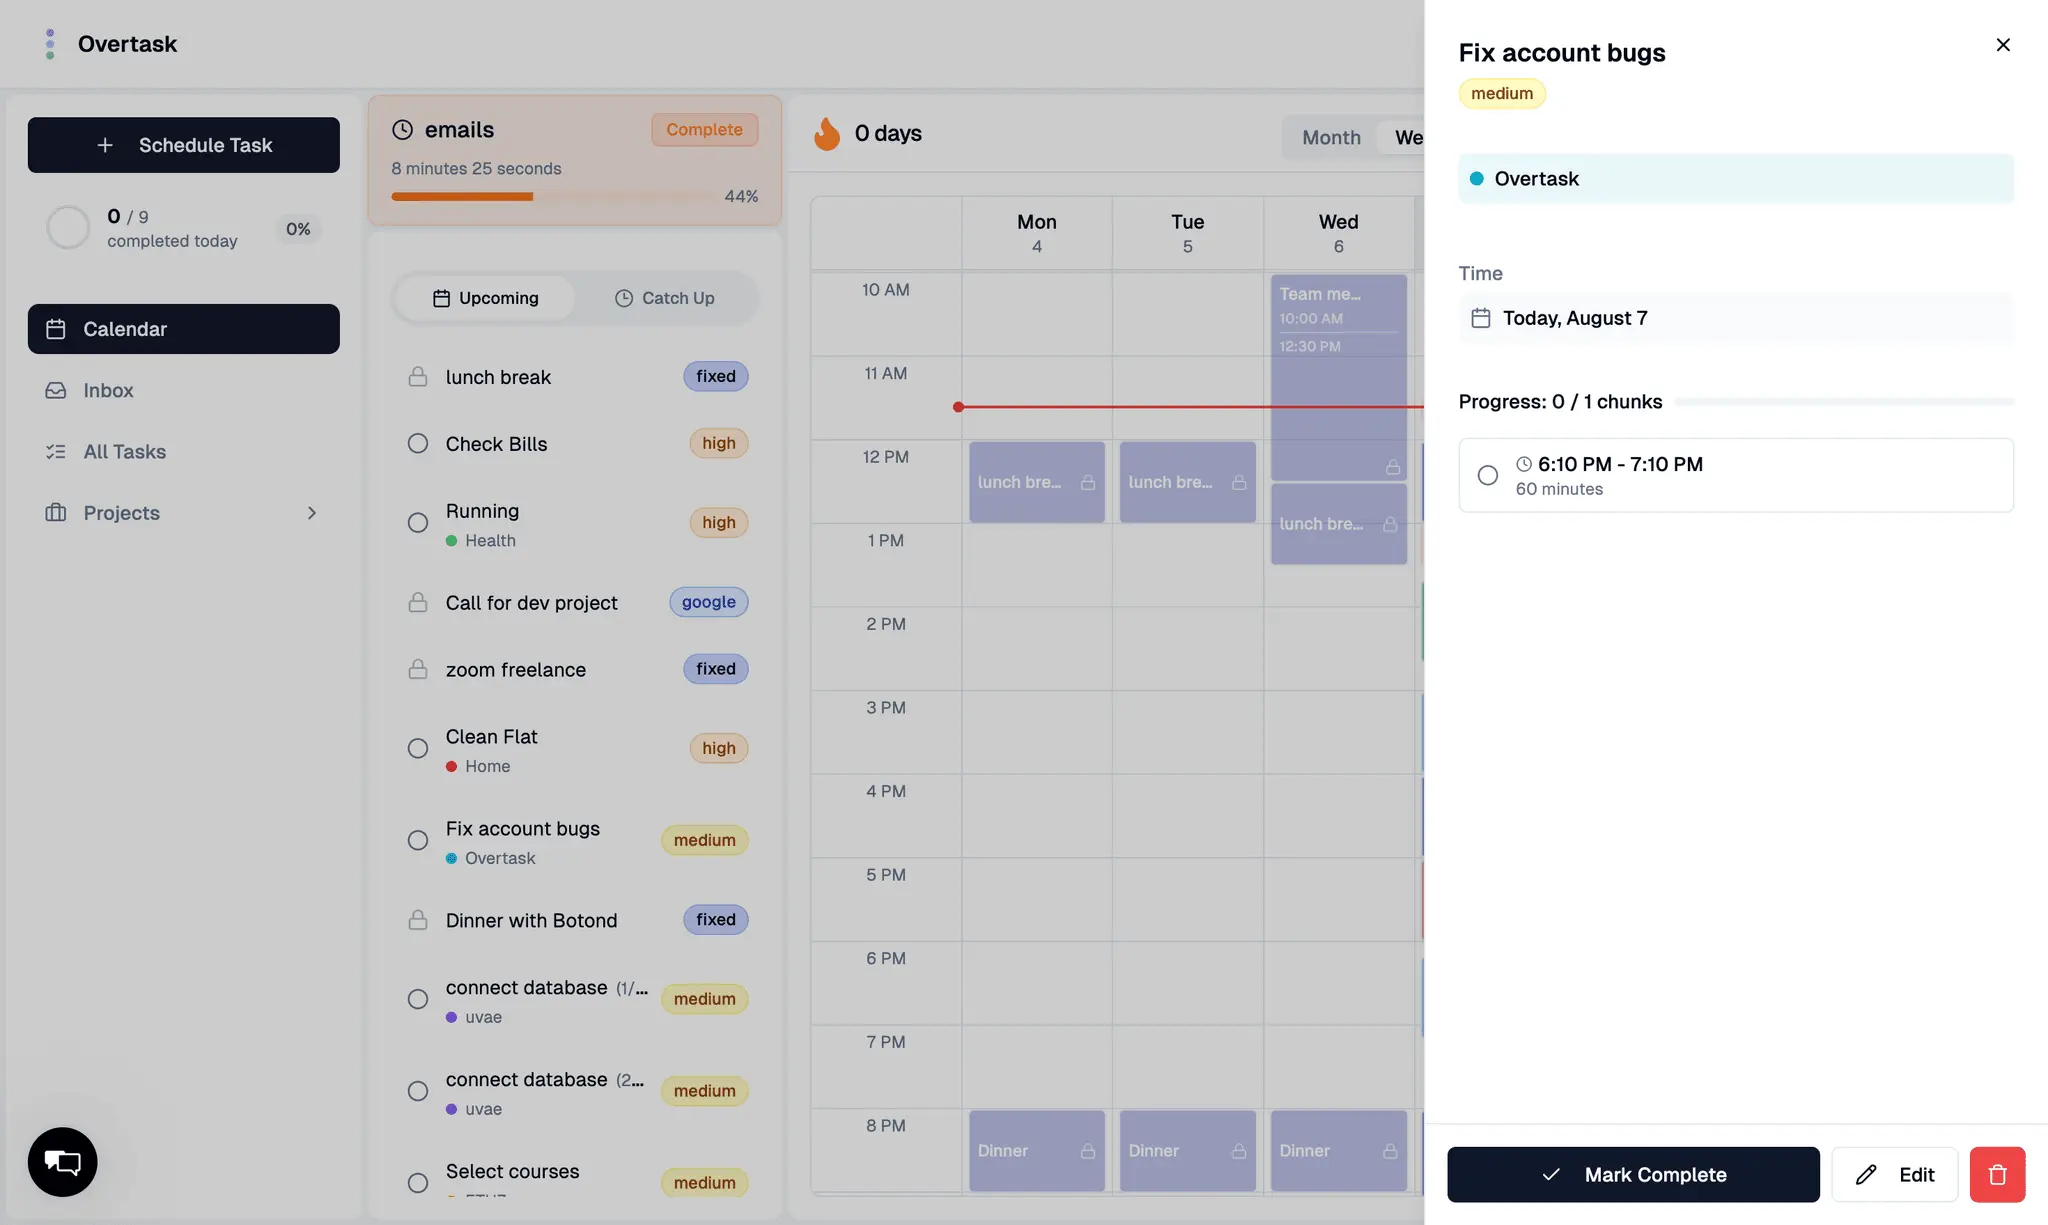Click the flame streak icon
2048x1225 pixels.
coord(827,133)
